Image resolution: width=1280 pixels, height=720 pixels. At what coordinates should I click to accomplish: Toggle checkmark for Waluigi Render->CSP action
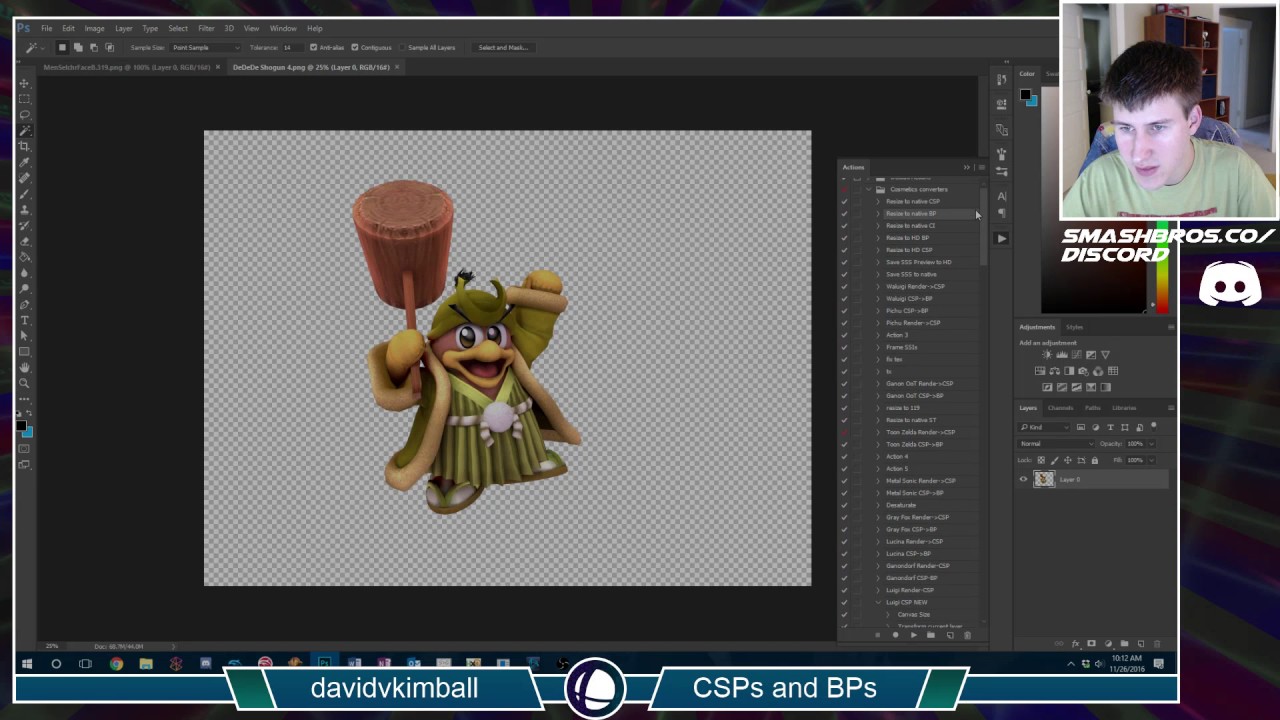click(x=844, y=286)
